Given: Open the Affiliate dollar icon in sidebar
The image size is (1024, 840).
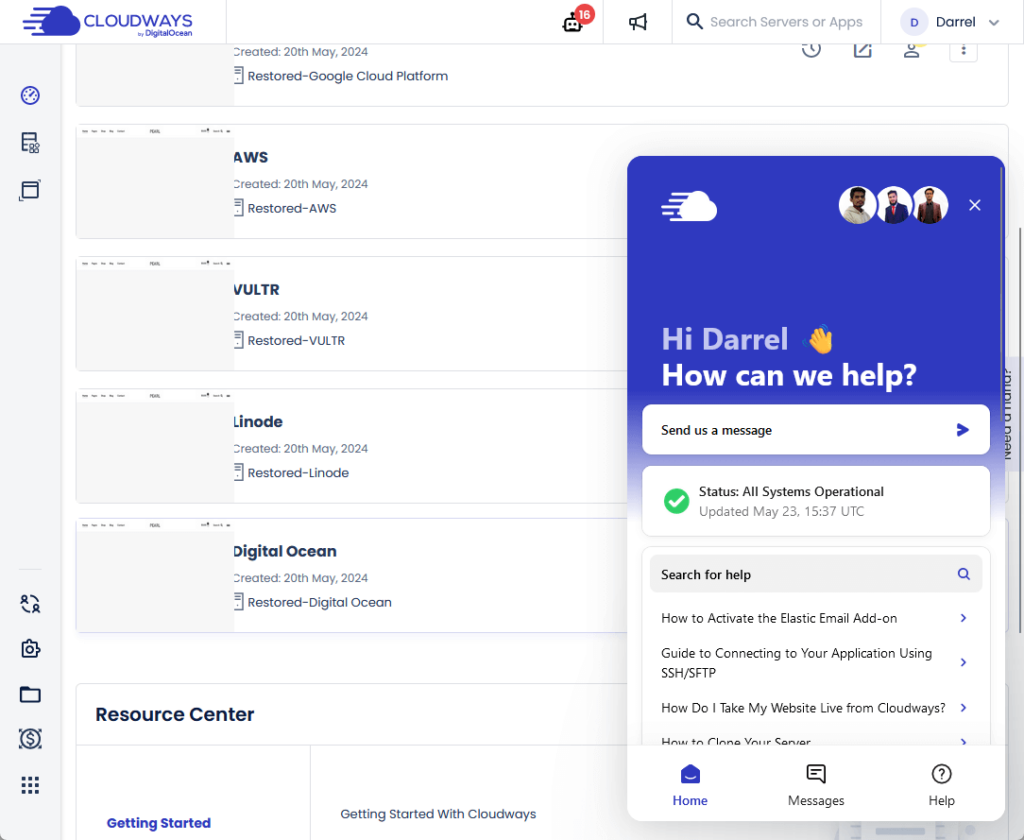Looking at the screenshot, I should (x=30, y=739).
